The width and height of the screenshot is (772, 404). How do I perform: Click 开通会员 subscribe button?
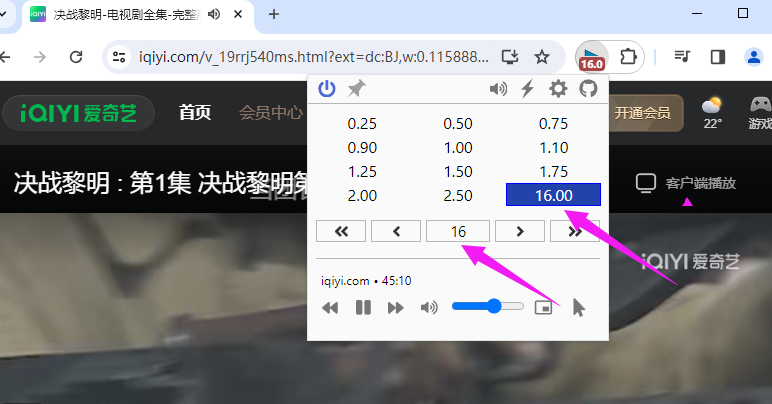(643, 113)
